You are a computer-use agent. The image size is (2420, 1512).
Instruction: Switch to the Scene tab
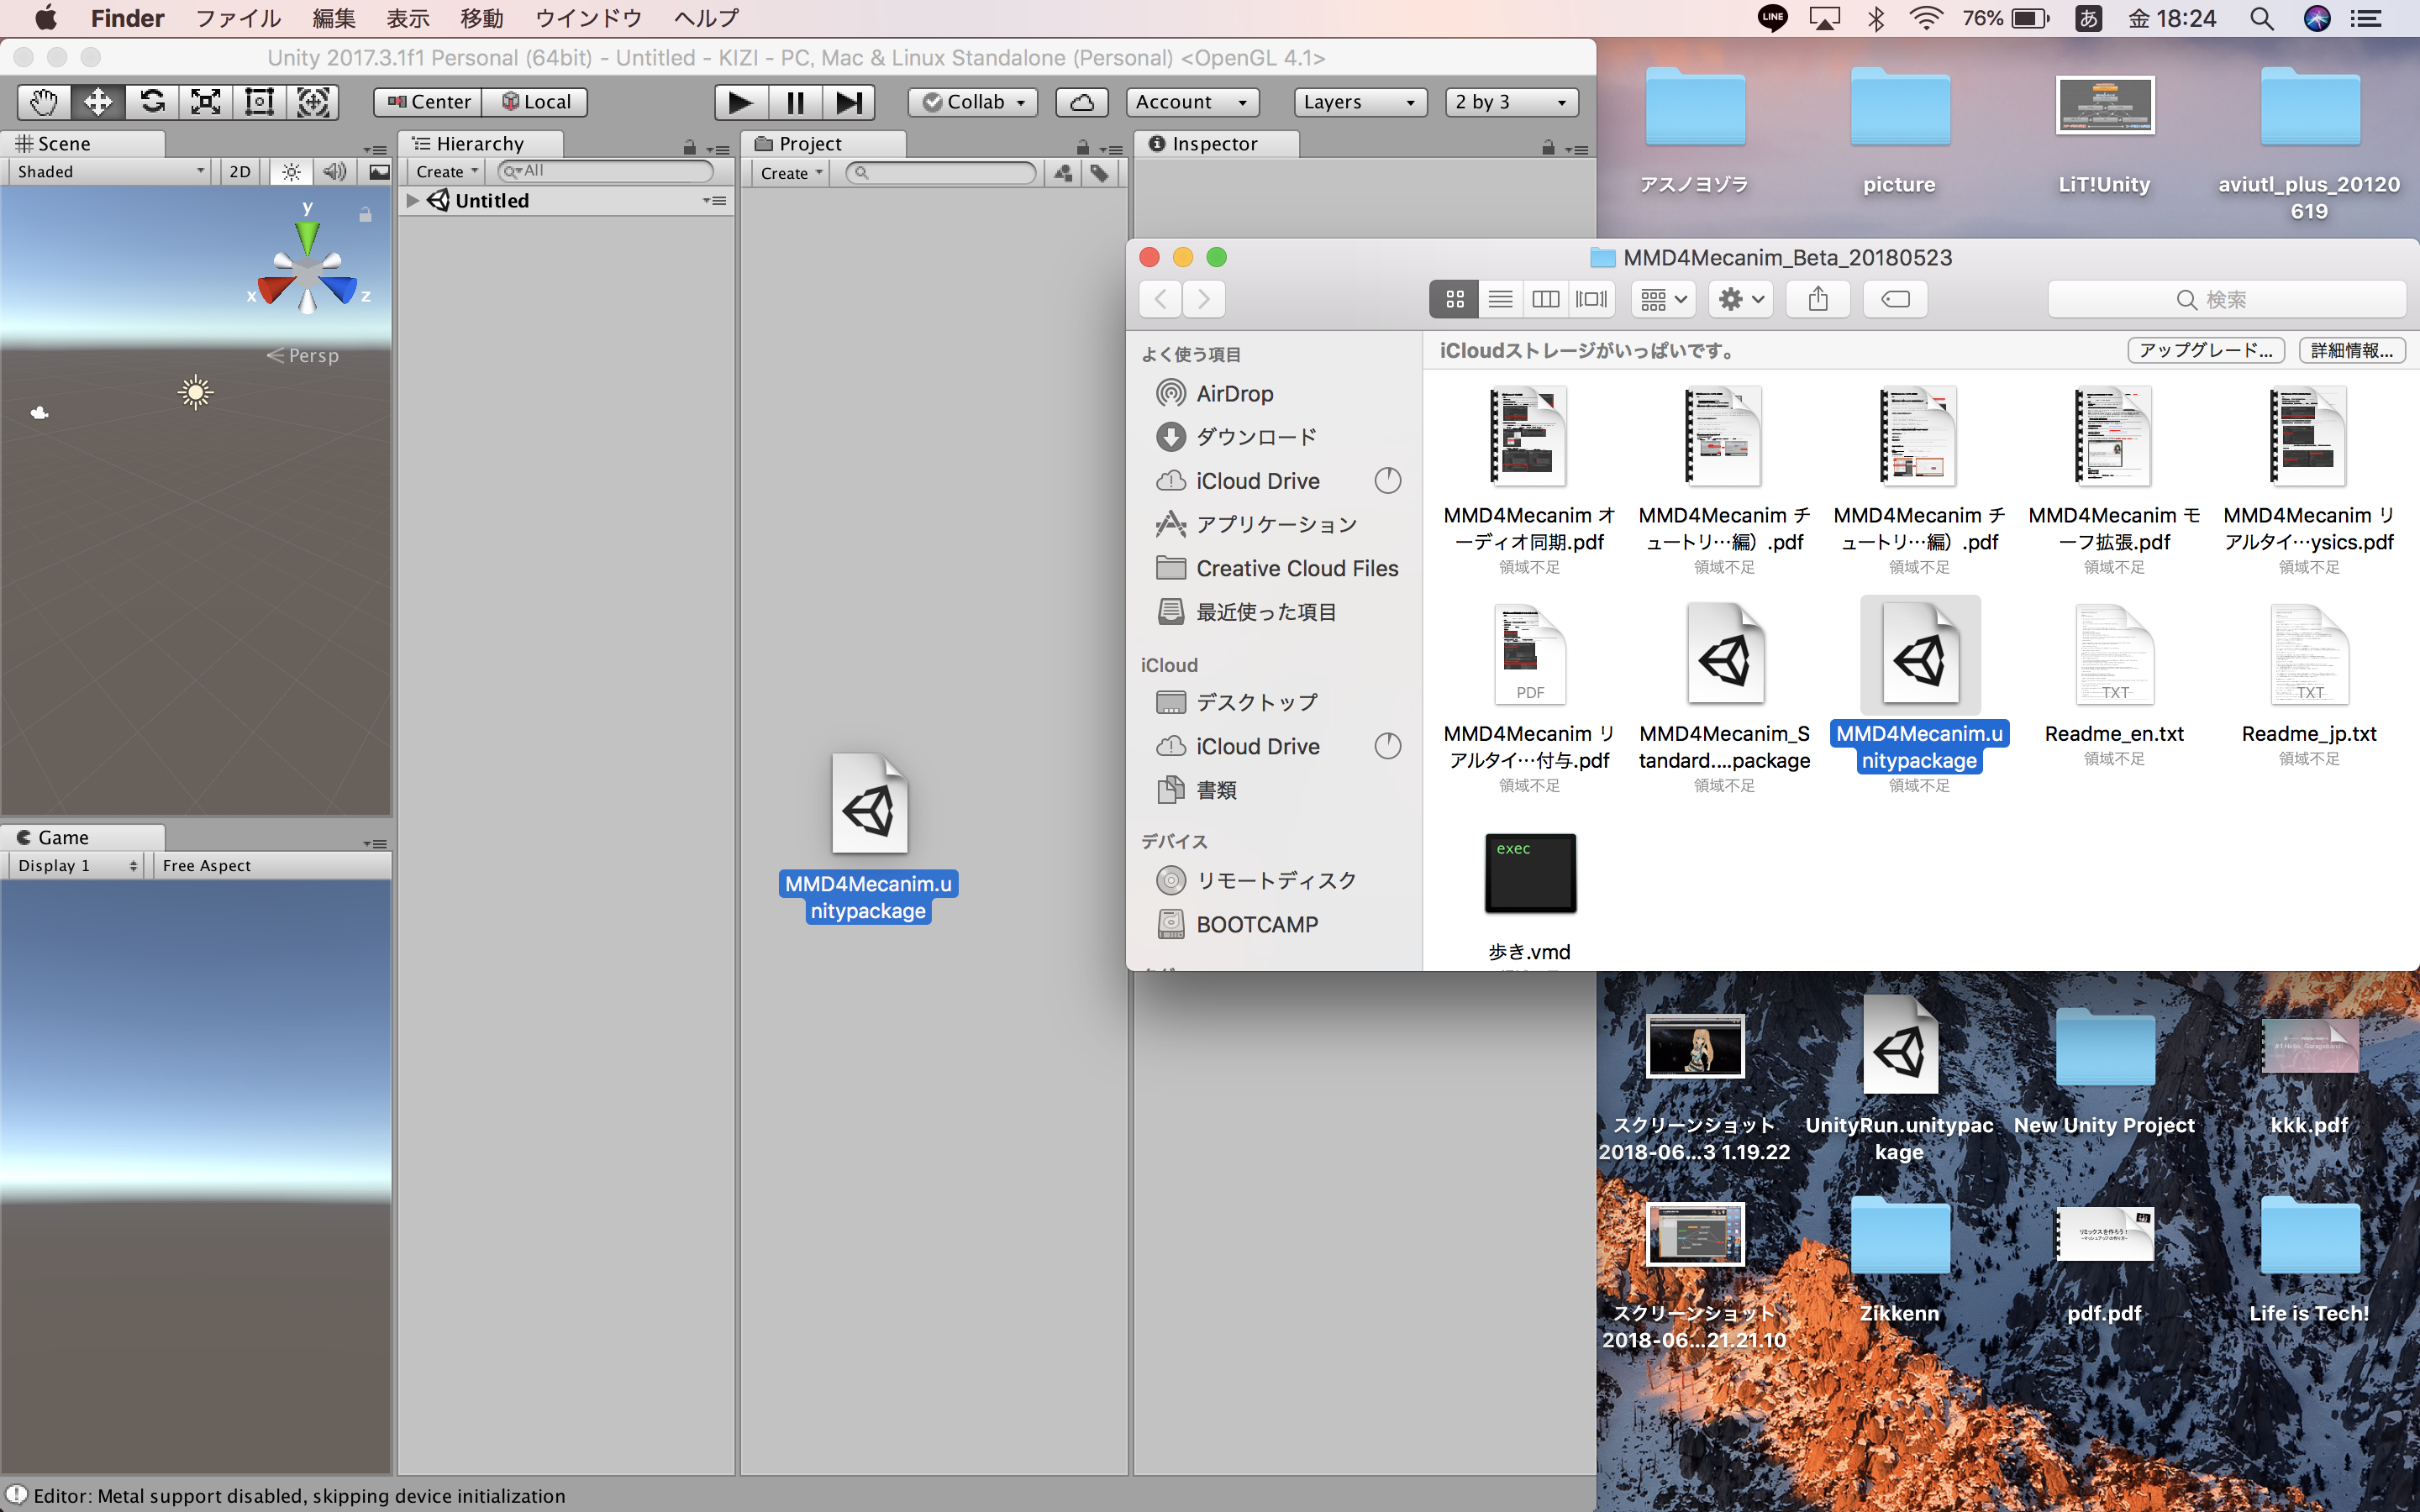tap(82, 144)
